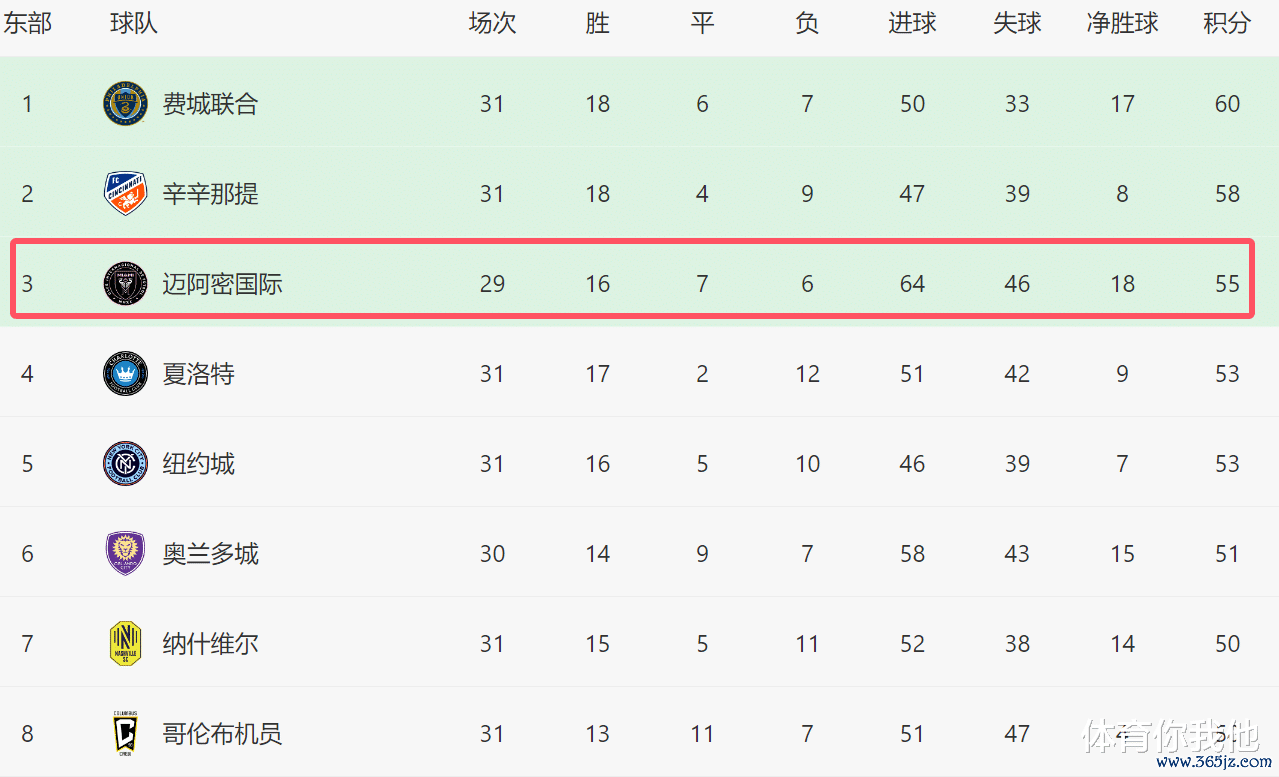The height and width of the screenshot is (777, 1279).
Task: Click the Columbus Crew (哥伦布机员) logo
Action: point(125,734)
